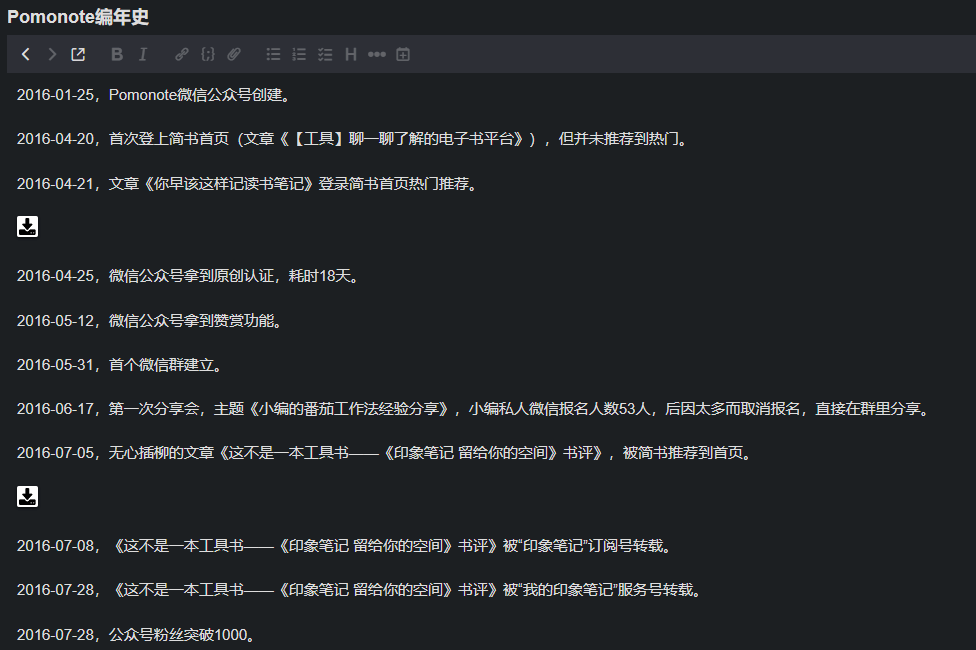Insert a hyperlink
Screen dimensions: 976x650
click(x=181, y=54)
